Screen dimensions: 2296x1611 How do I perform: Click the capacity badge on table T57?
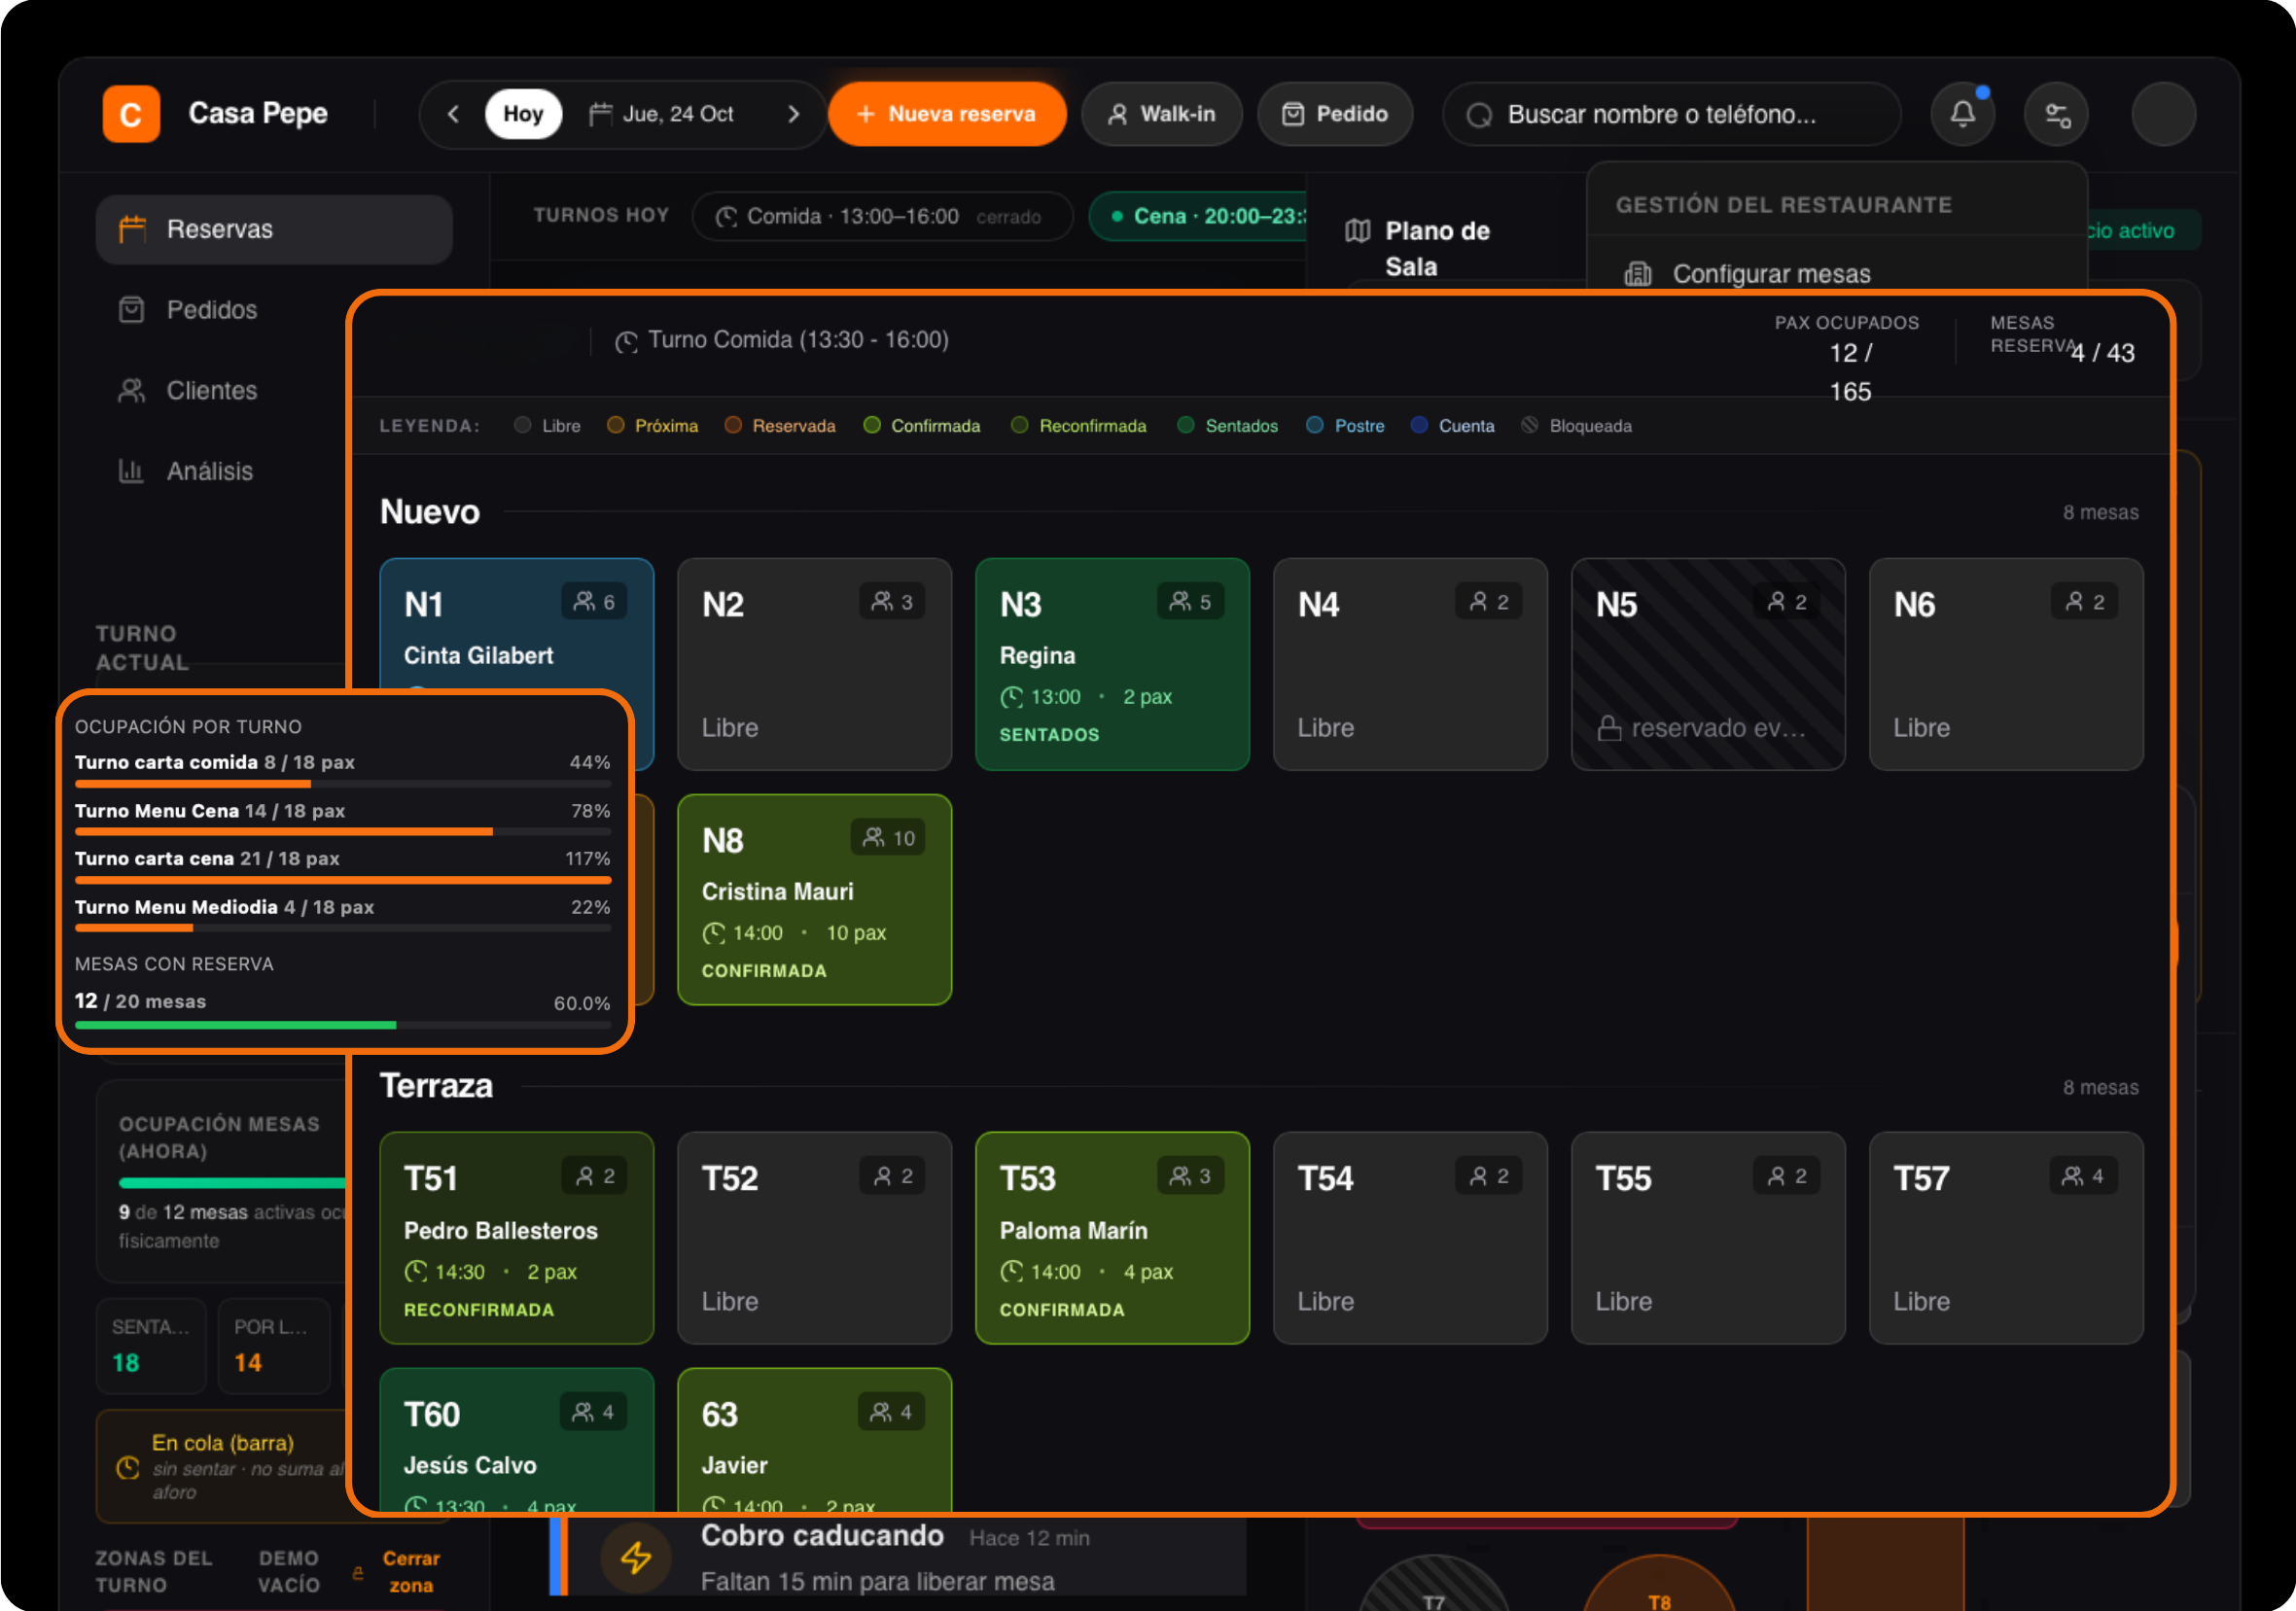point(2083,1176)
